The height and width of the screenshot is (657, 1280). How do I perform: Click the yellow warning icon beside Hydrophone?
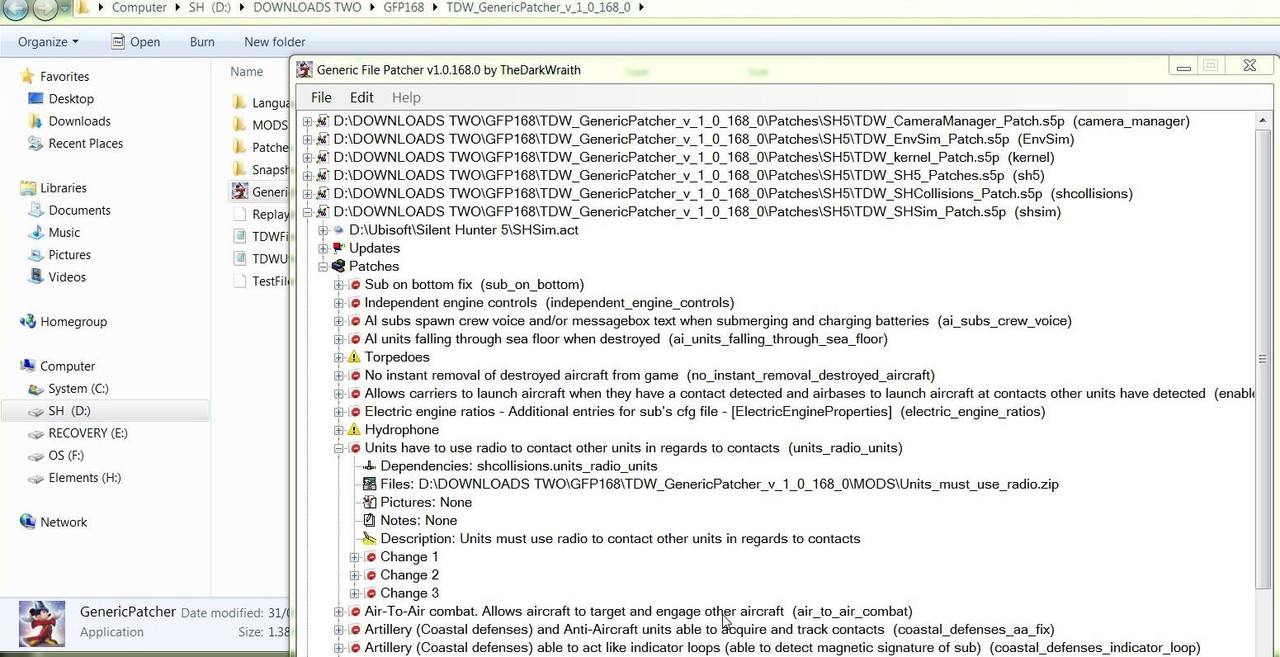[354, 430]
